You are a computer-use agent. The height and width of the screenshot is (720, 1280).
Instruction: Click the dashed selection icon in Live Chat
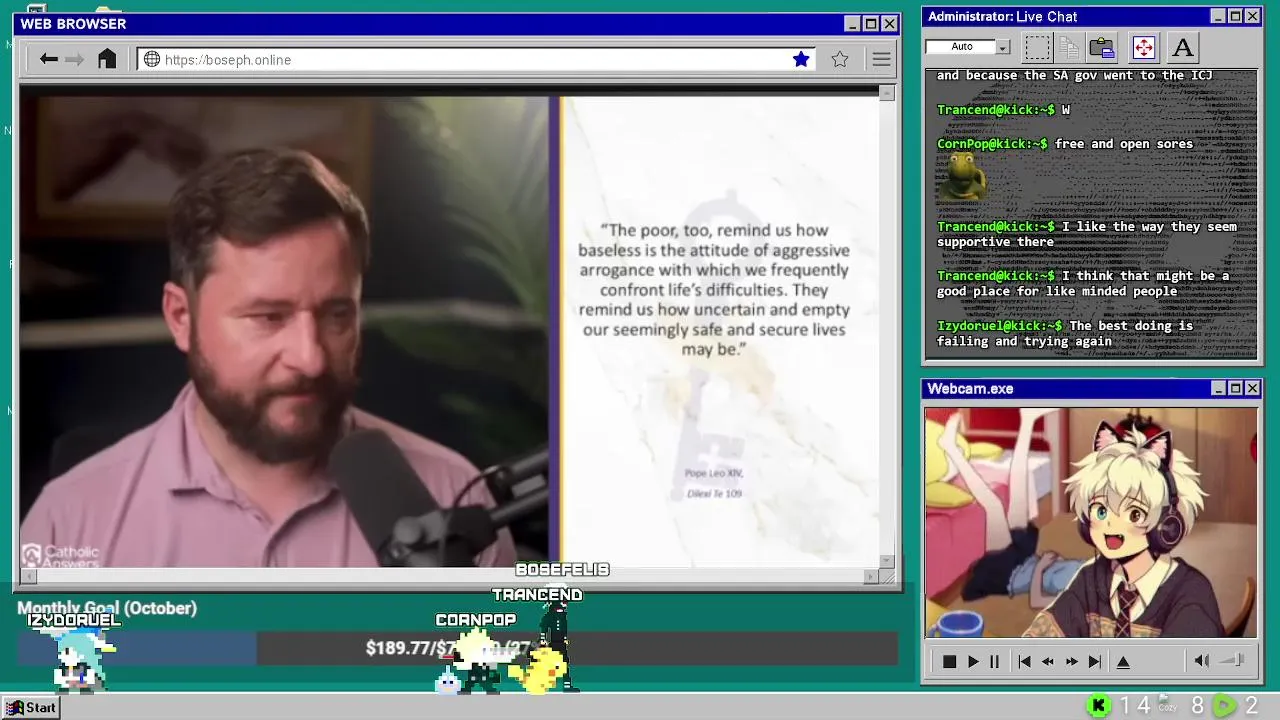pos(1037,47)
